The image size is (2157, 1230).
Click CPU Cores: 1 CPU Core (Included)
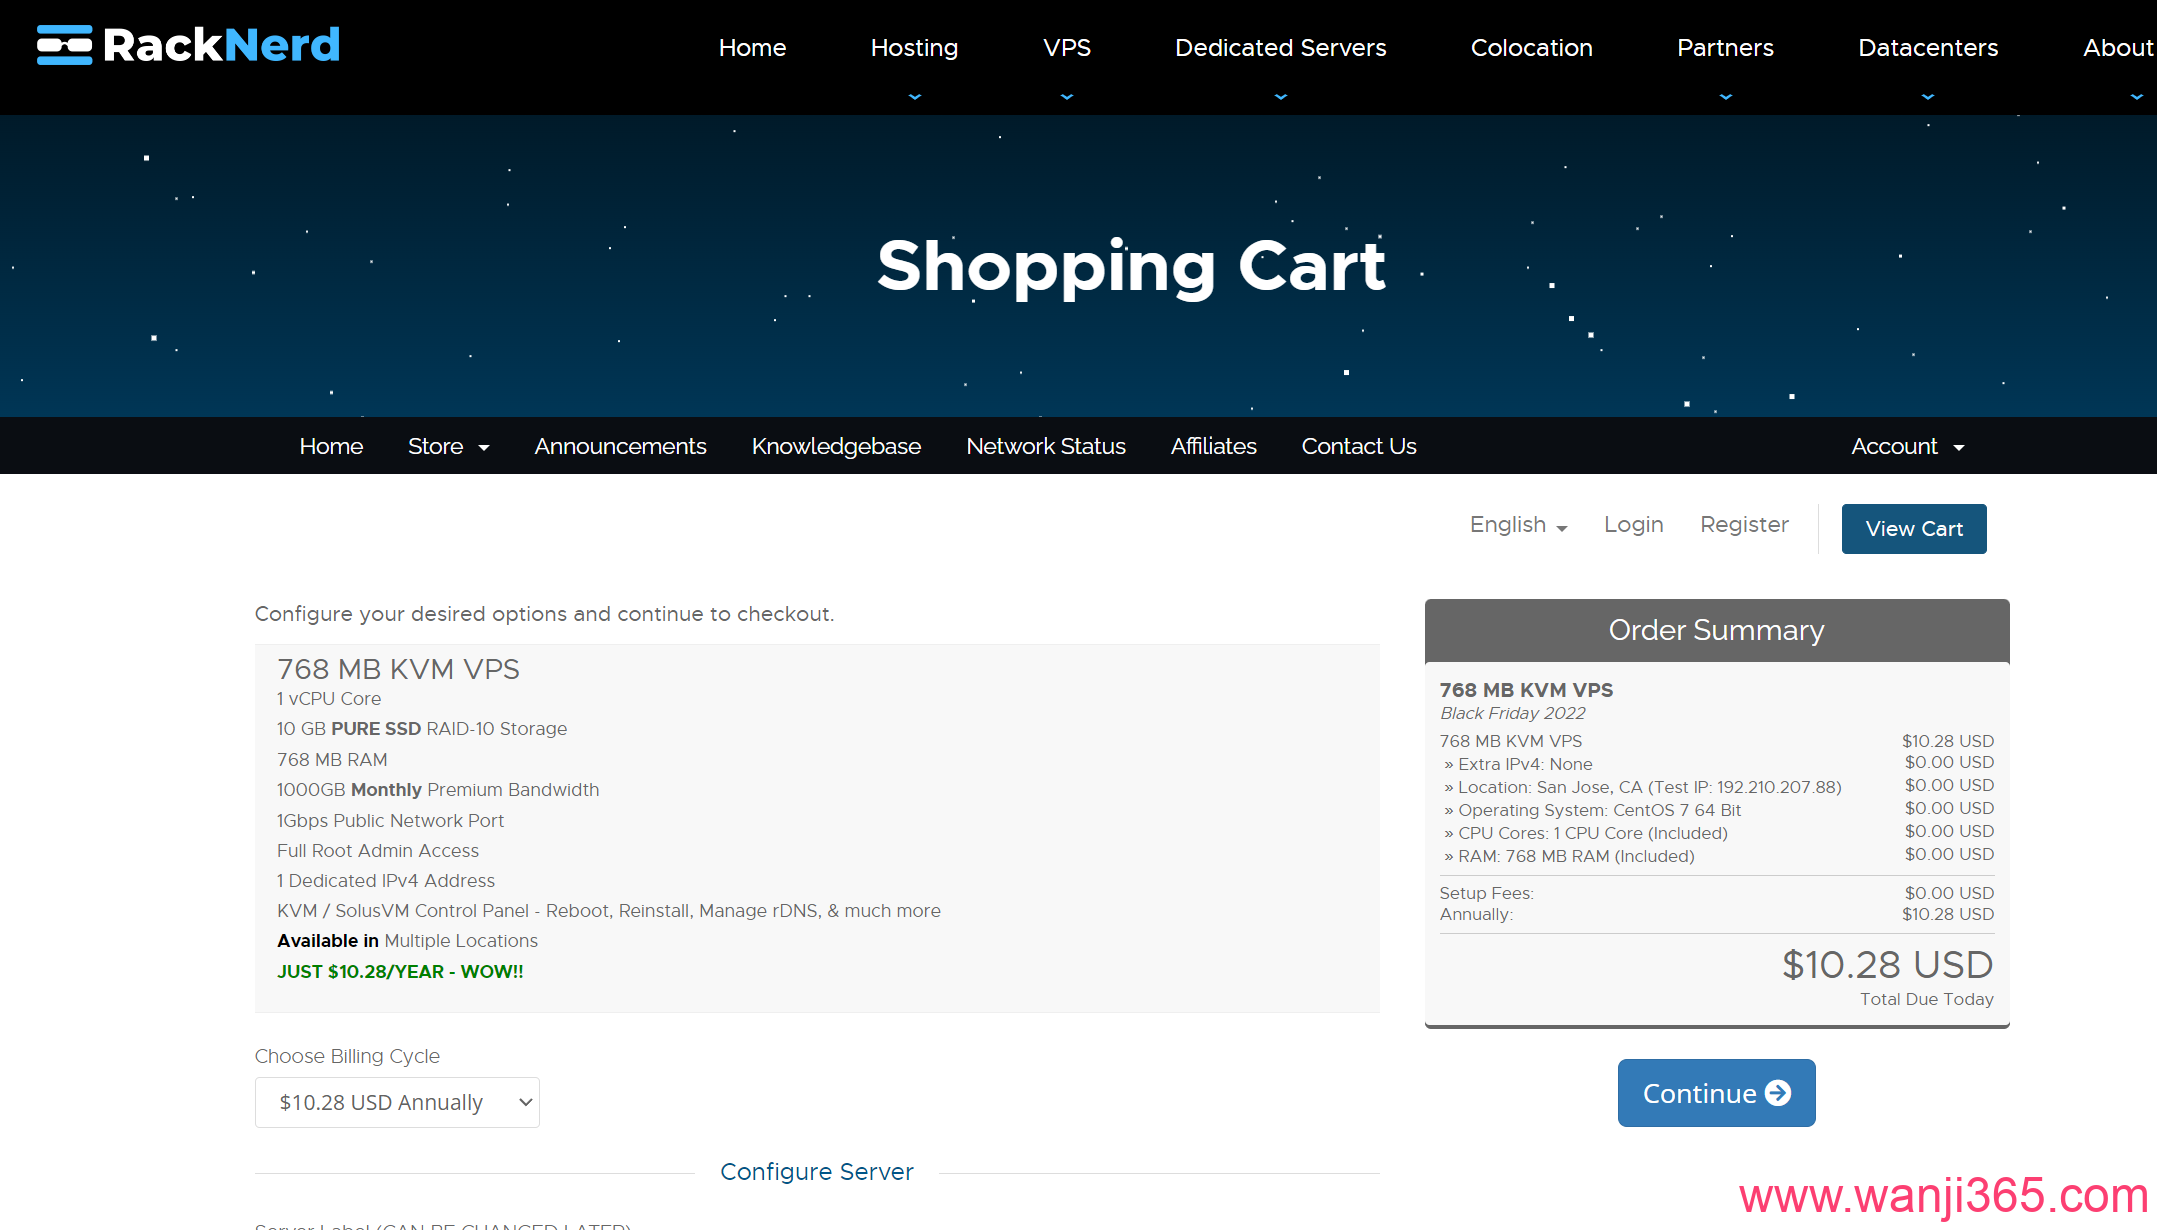click(x=1586, y=833)
